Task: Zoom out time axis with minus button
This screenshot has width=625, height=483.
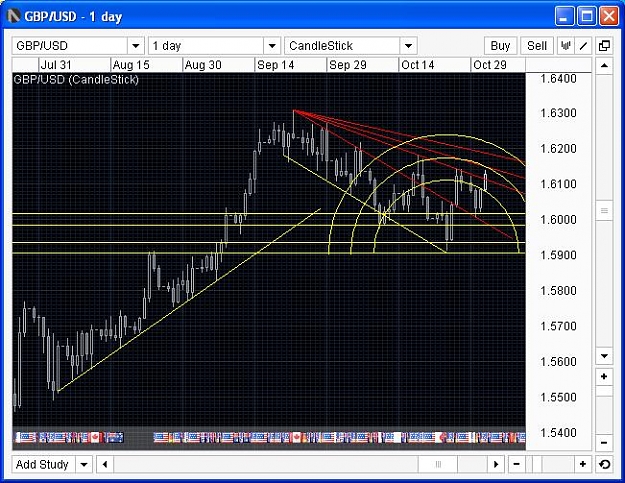Action: pos(517,464)
